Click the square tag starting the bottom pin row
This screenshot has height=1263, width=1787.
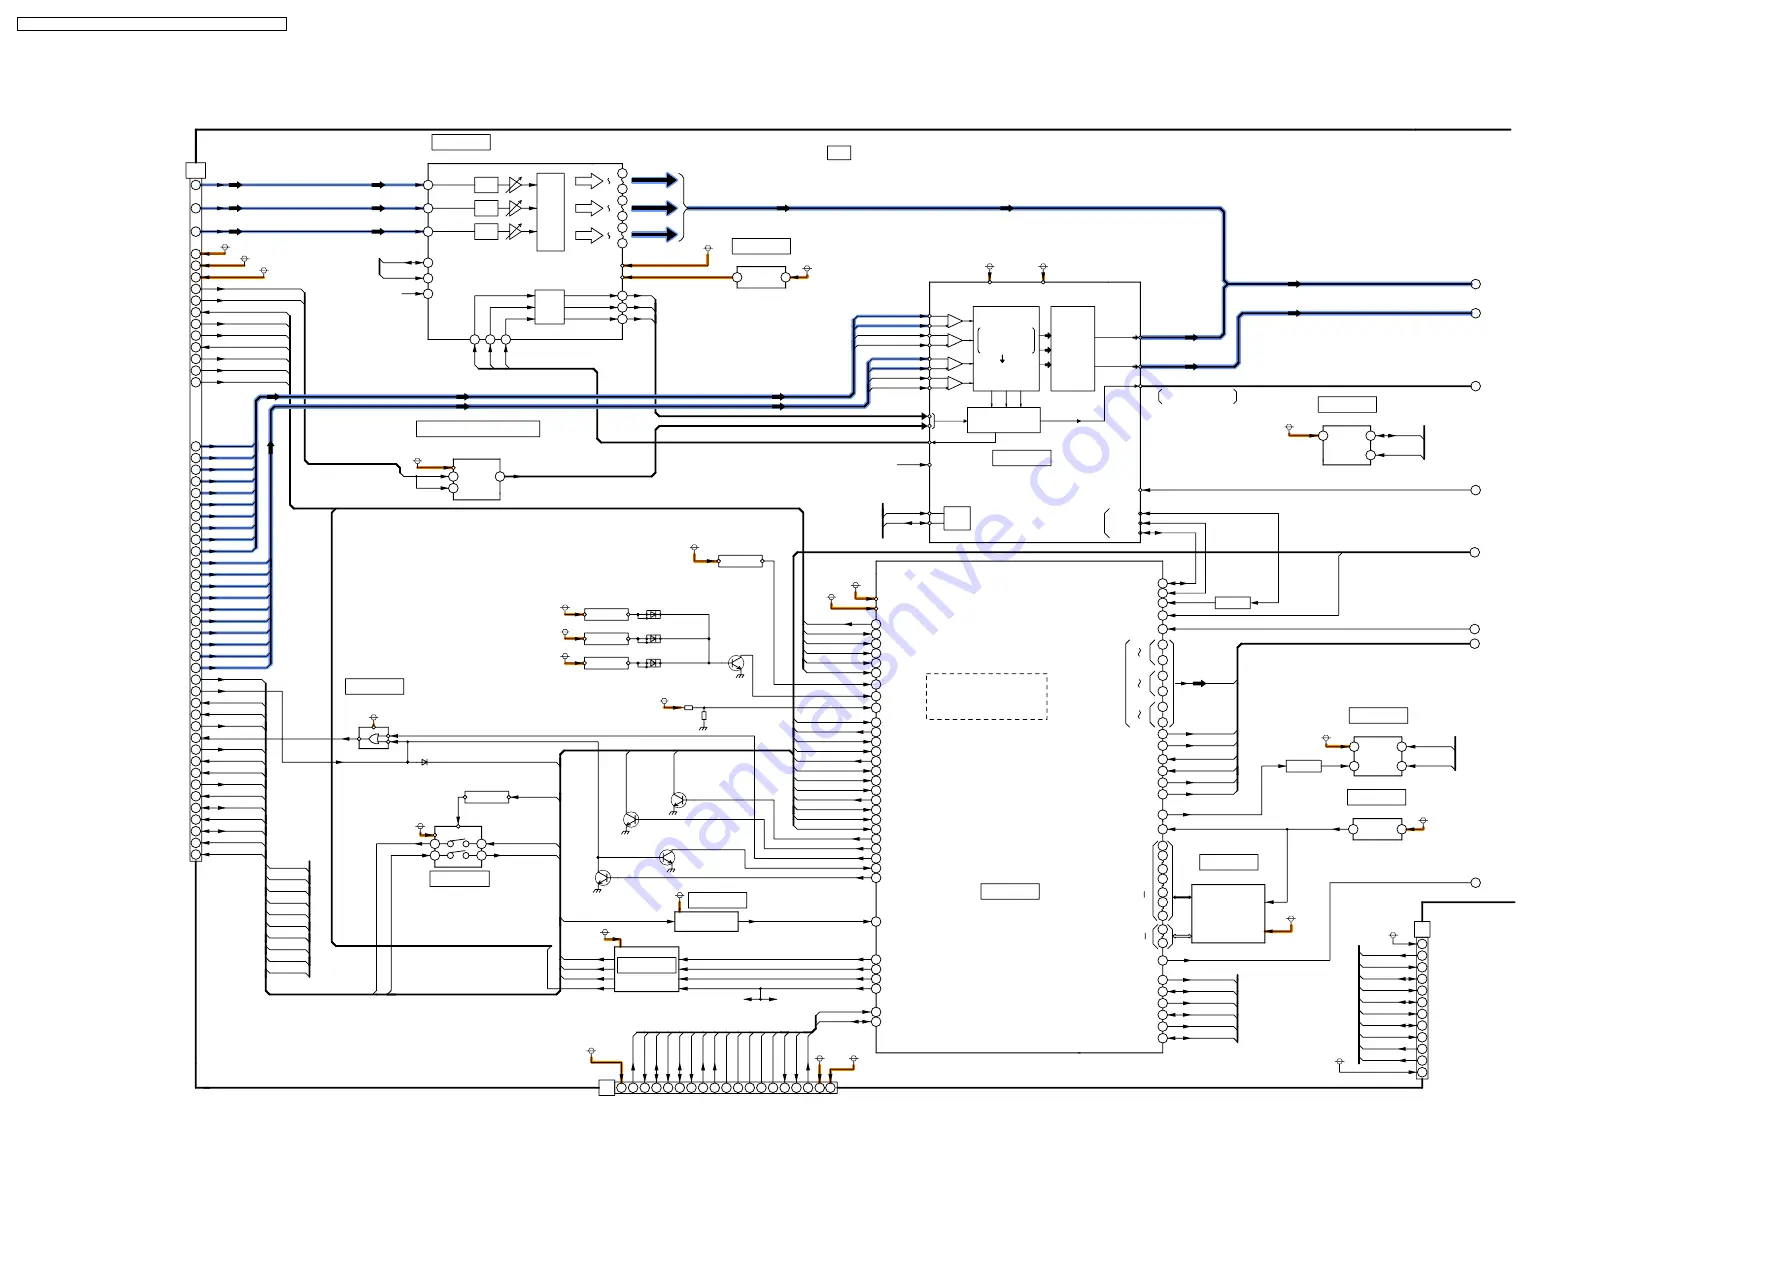606,1088
